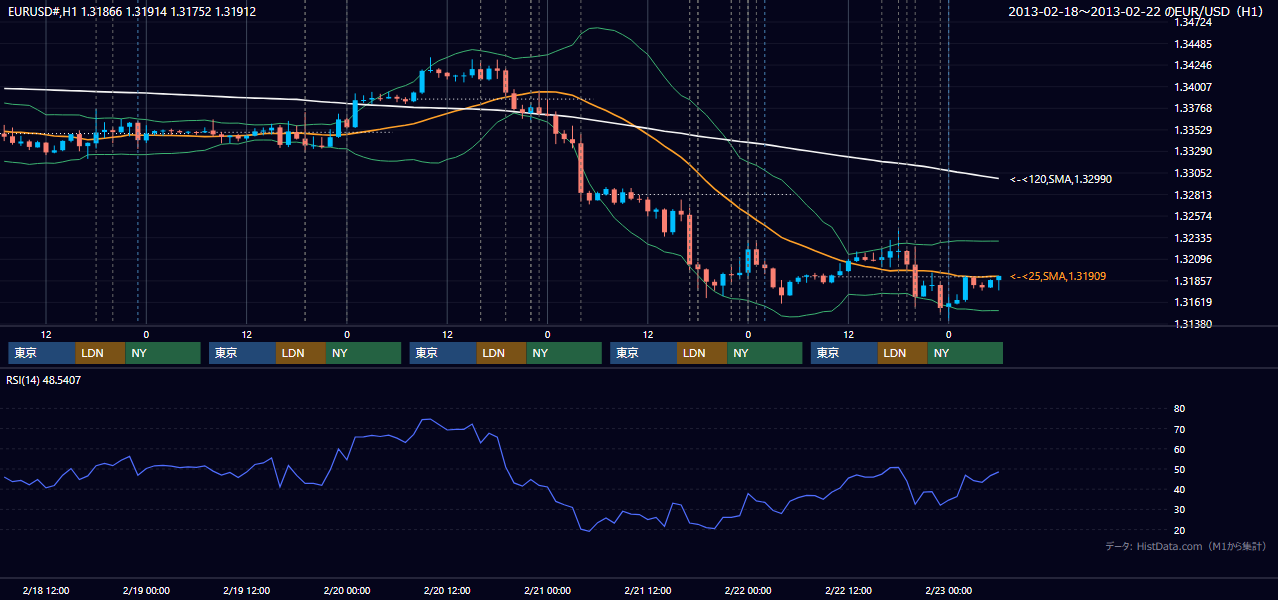Click price axis value 1.31857
The height and width of the screenshot is (600, 1278).
(1194, 281)
